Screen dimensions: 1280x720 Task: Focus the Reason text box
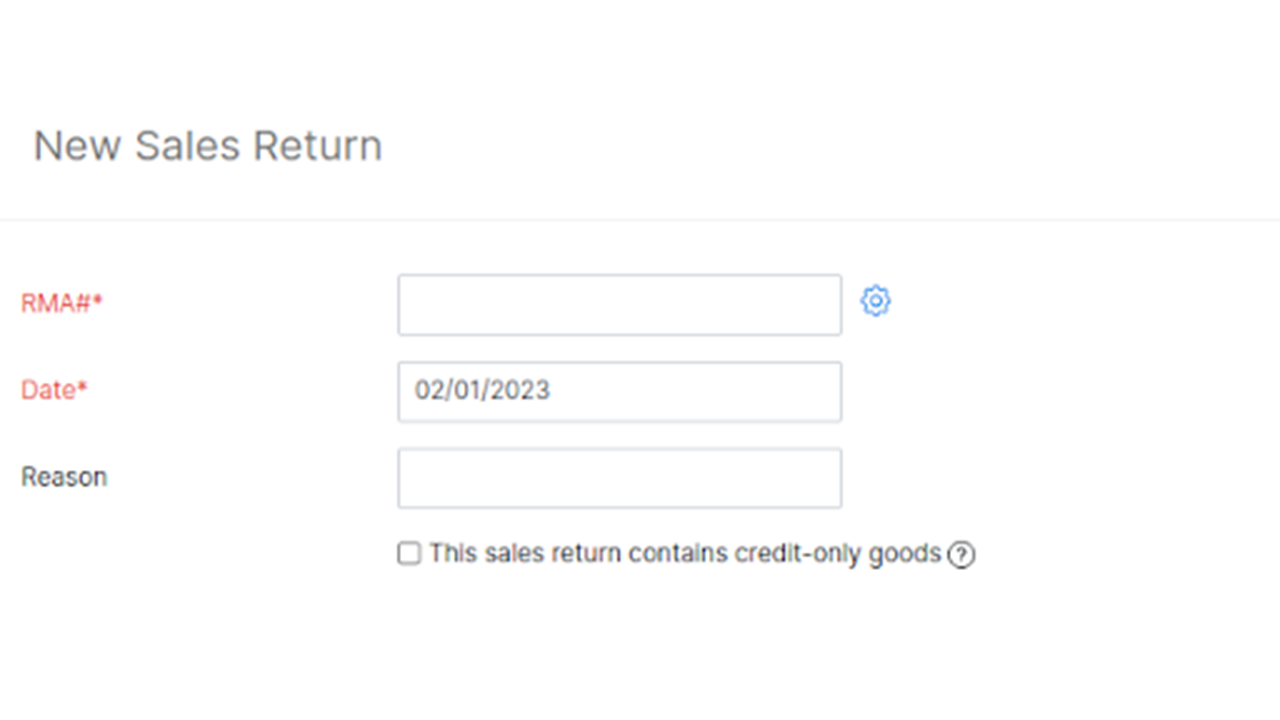(x=619, y=478)
